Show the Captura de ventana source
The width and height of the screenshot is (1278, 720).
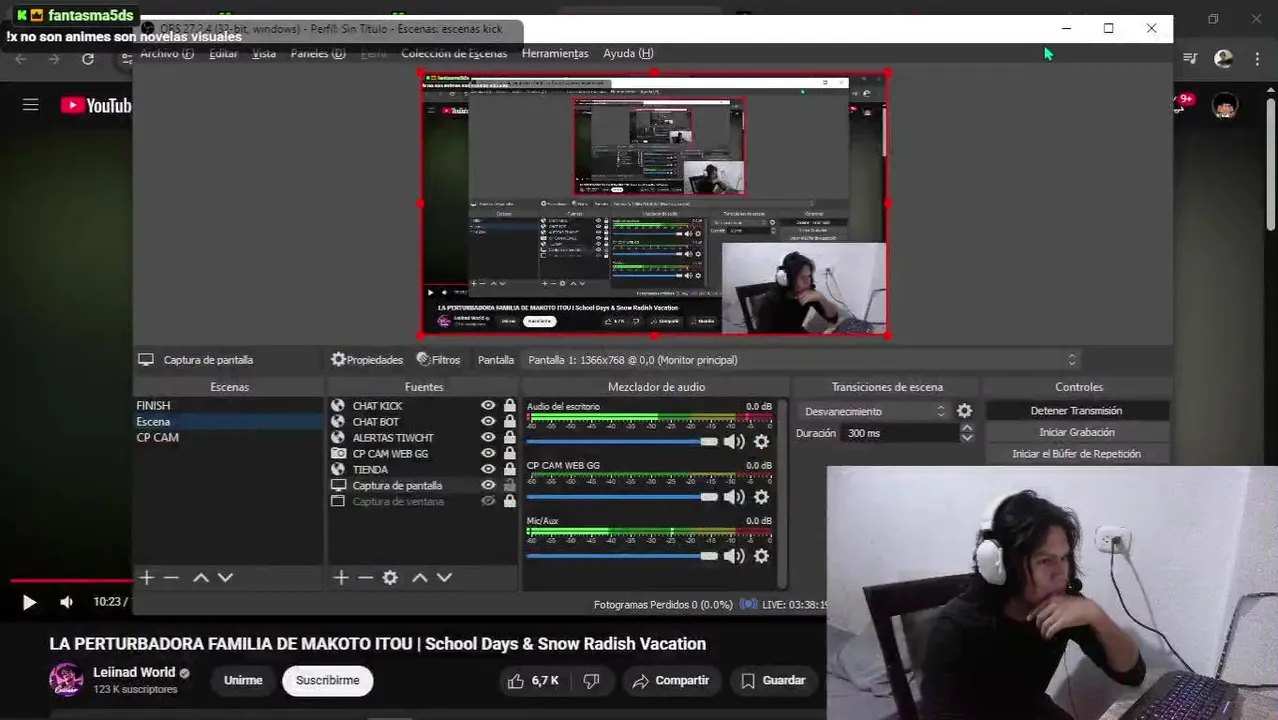pos(488,501)
